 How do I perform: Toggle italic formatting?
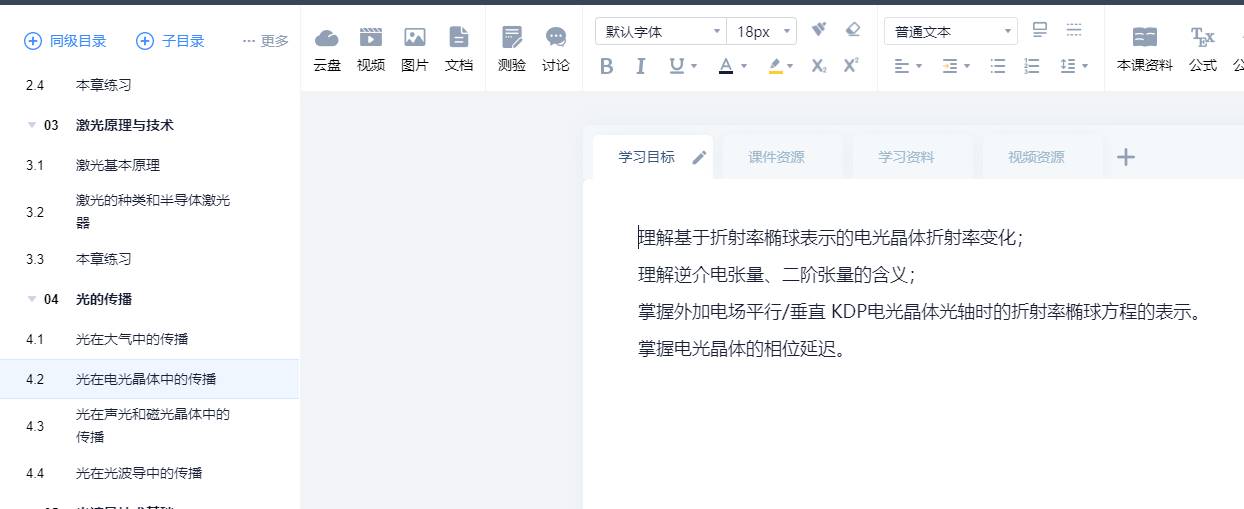(640, 67)
